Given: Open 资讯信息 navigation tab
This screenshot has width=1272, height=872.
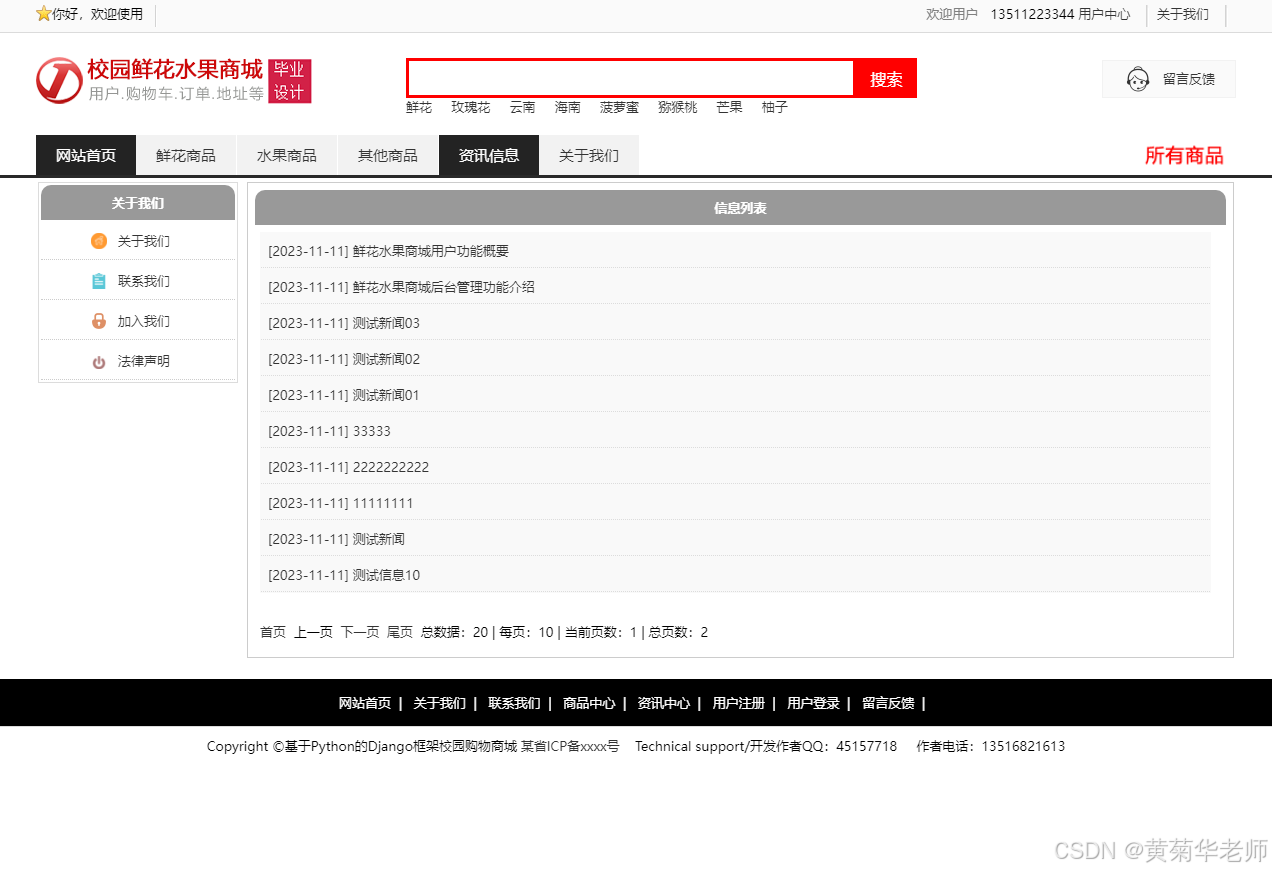Looking at the screenshot, I should [489, 155].
